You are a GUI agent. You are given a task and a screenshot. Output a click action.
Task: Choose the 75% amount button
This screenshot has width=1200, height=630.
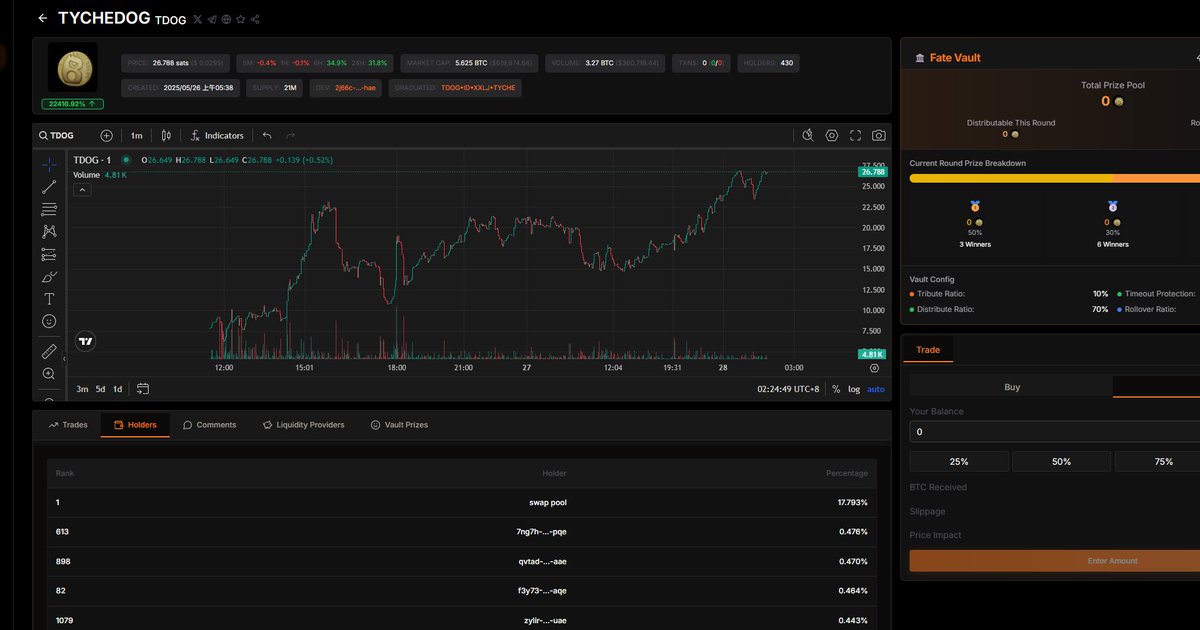pyautogui.click(x=1158, y=461)
